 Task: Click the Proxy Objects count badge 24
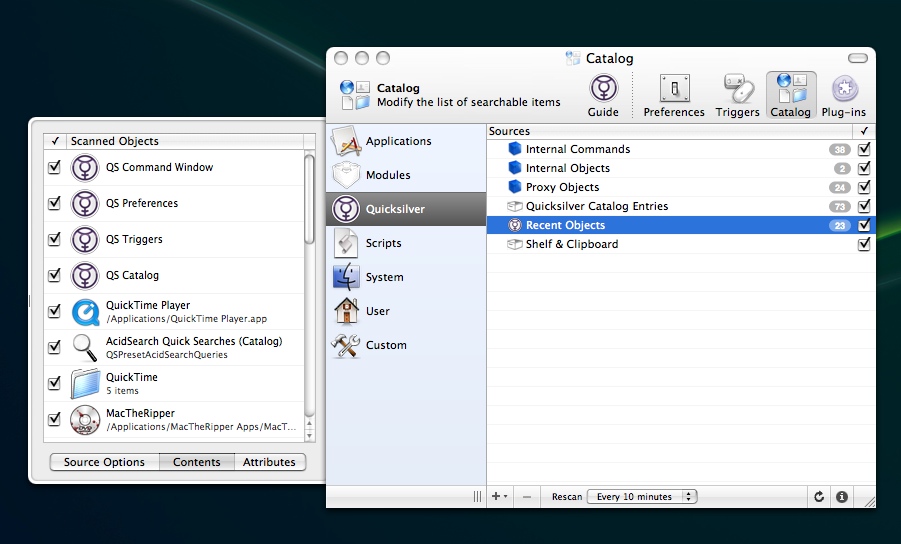tap(840, 187)
